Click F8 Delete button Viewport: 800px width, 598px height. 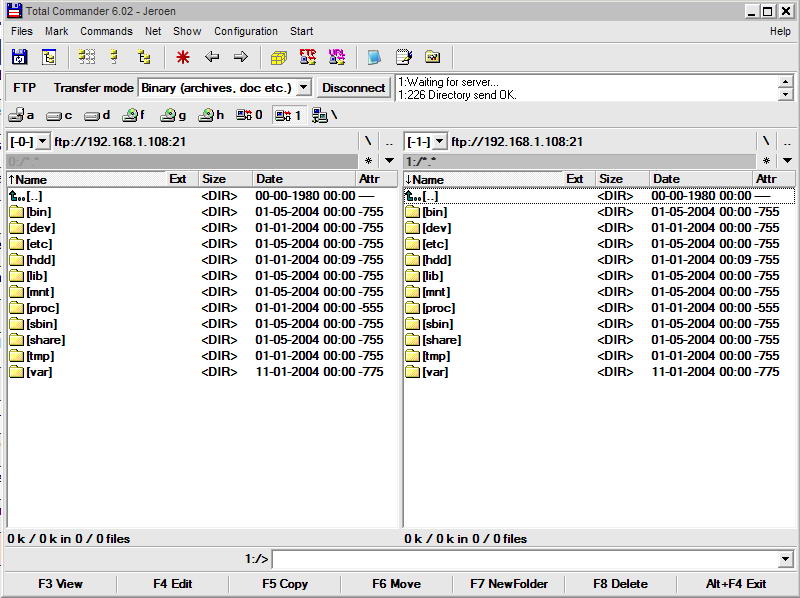(x=620, y=584)
